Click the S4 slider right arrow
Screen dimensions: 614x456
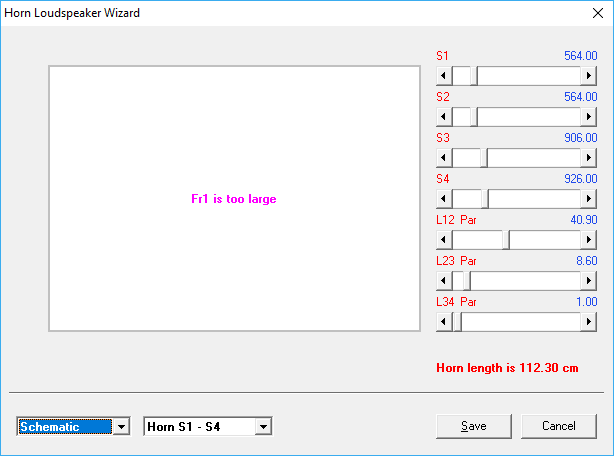589,199
